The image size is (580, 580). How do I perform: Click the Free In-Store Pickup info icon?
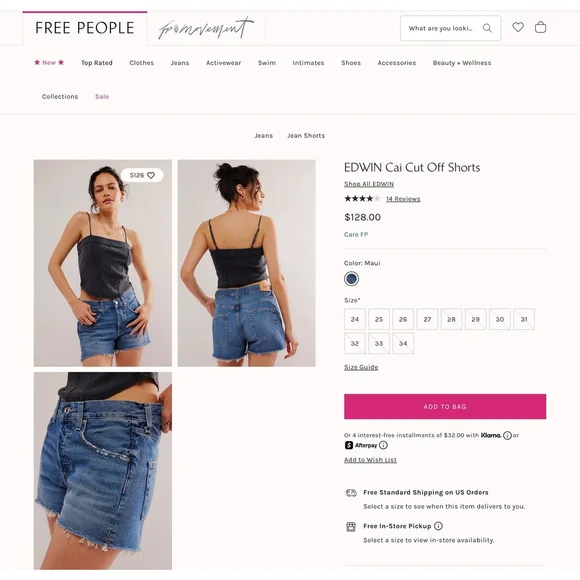(x=438, y=526)
